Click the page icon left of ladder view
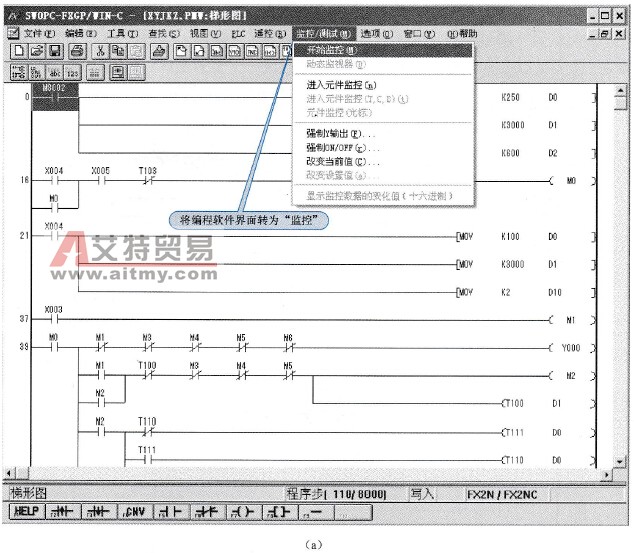Viewport: 634px width, 553px height. (x=199, y=51)
